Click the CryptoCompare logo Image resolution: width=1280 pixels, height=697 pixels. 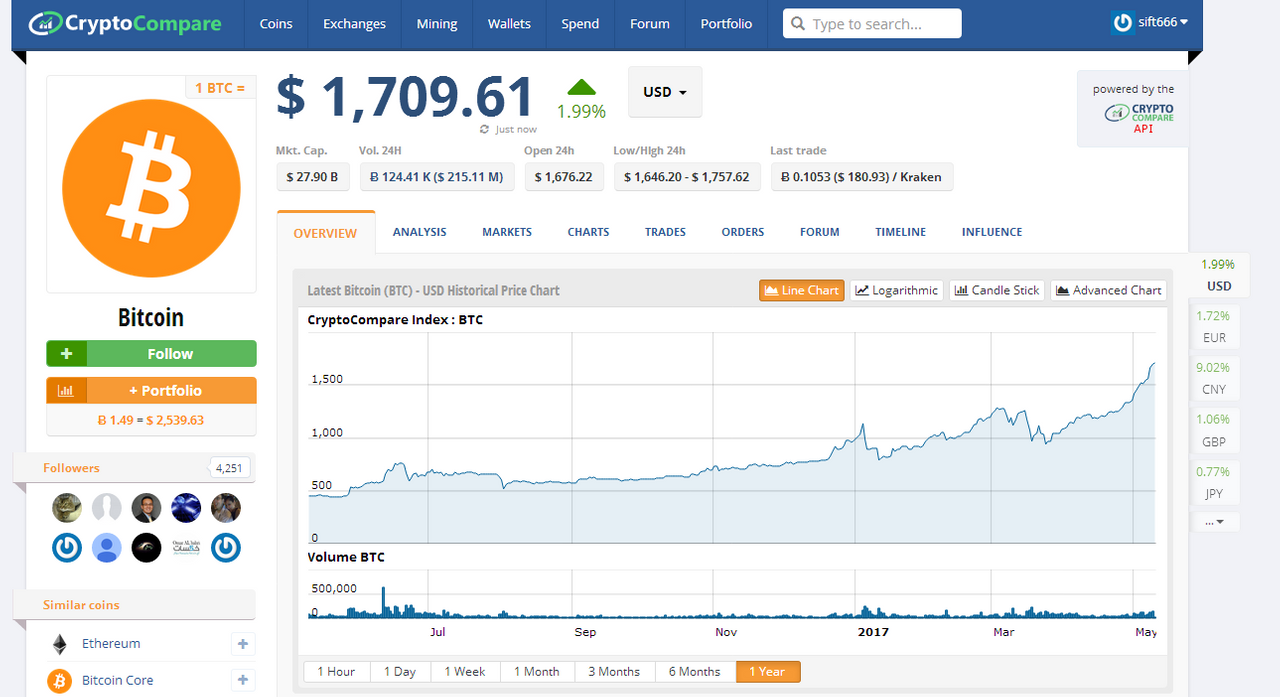(x=125, y=23)
